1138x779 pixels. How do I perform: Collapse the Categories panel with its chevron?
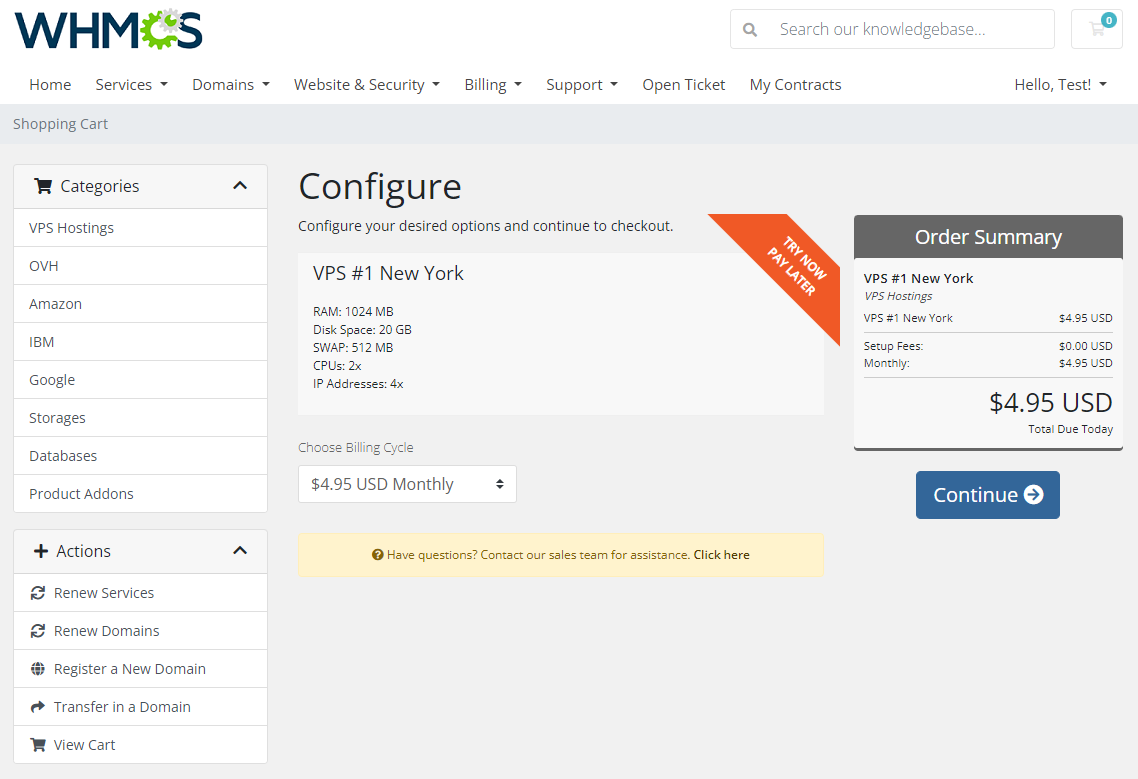[x=240, y=185]
